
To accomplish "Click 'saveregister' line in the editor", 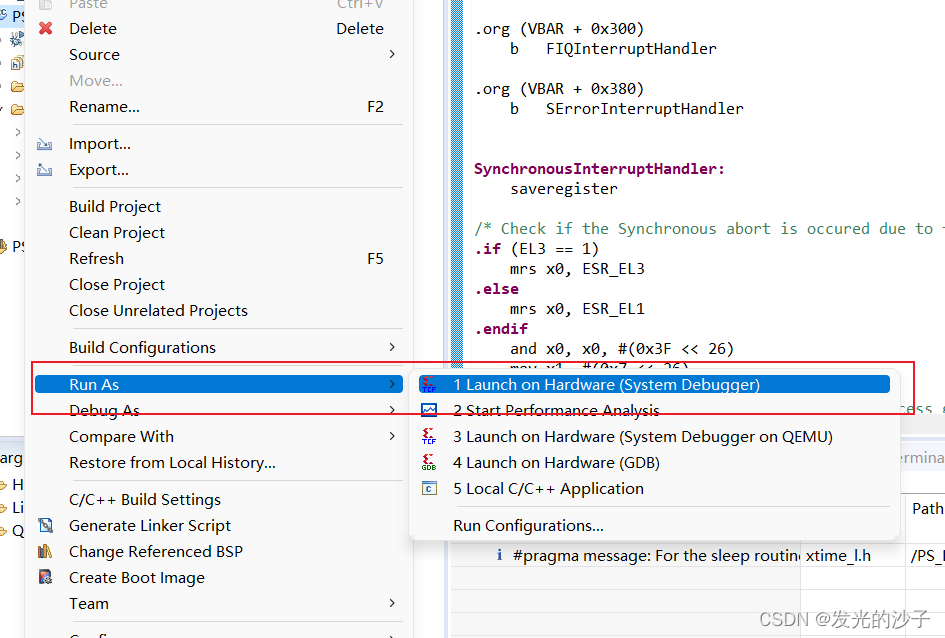I will pos(564,189).
